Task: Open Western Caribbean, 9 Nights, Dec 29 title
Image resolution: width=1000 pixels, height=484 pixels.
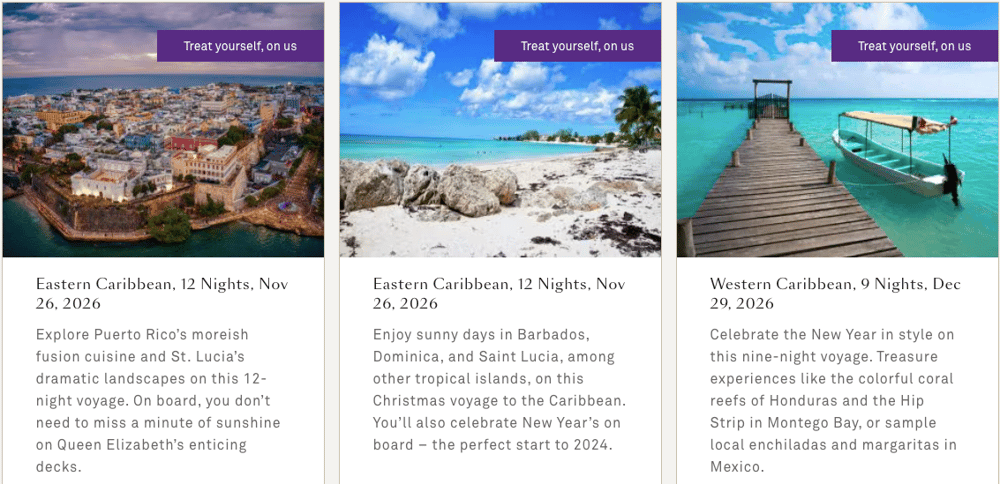Action: point(833,293)
